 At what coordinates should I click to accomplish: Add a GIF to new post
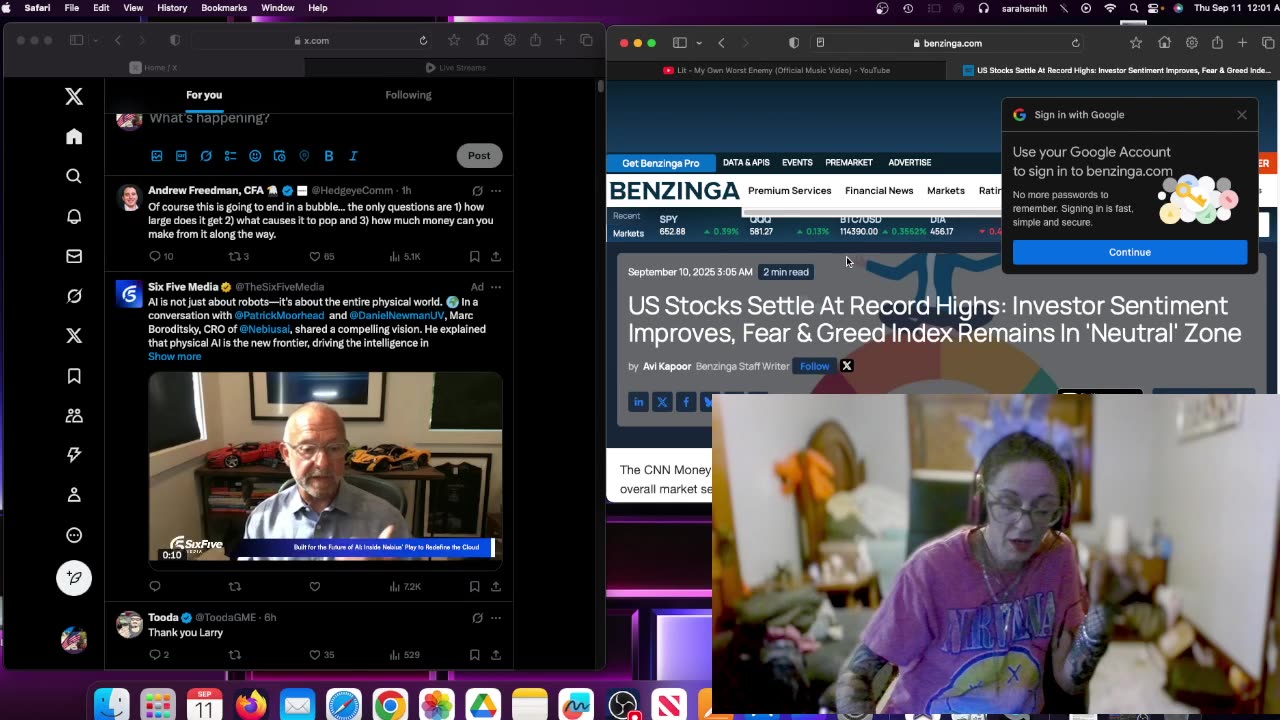(x=181, y=156)
